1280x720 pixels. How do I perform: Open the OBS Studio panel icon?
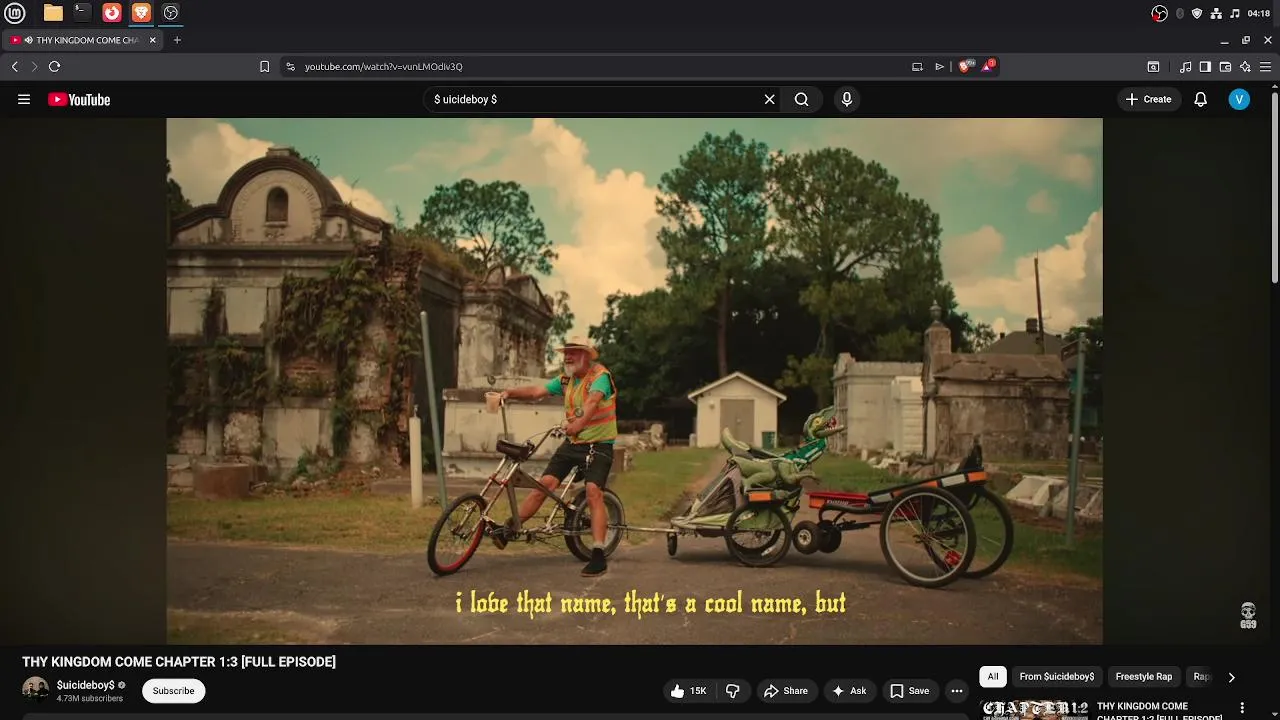click(171, 13)
